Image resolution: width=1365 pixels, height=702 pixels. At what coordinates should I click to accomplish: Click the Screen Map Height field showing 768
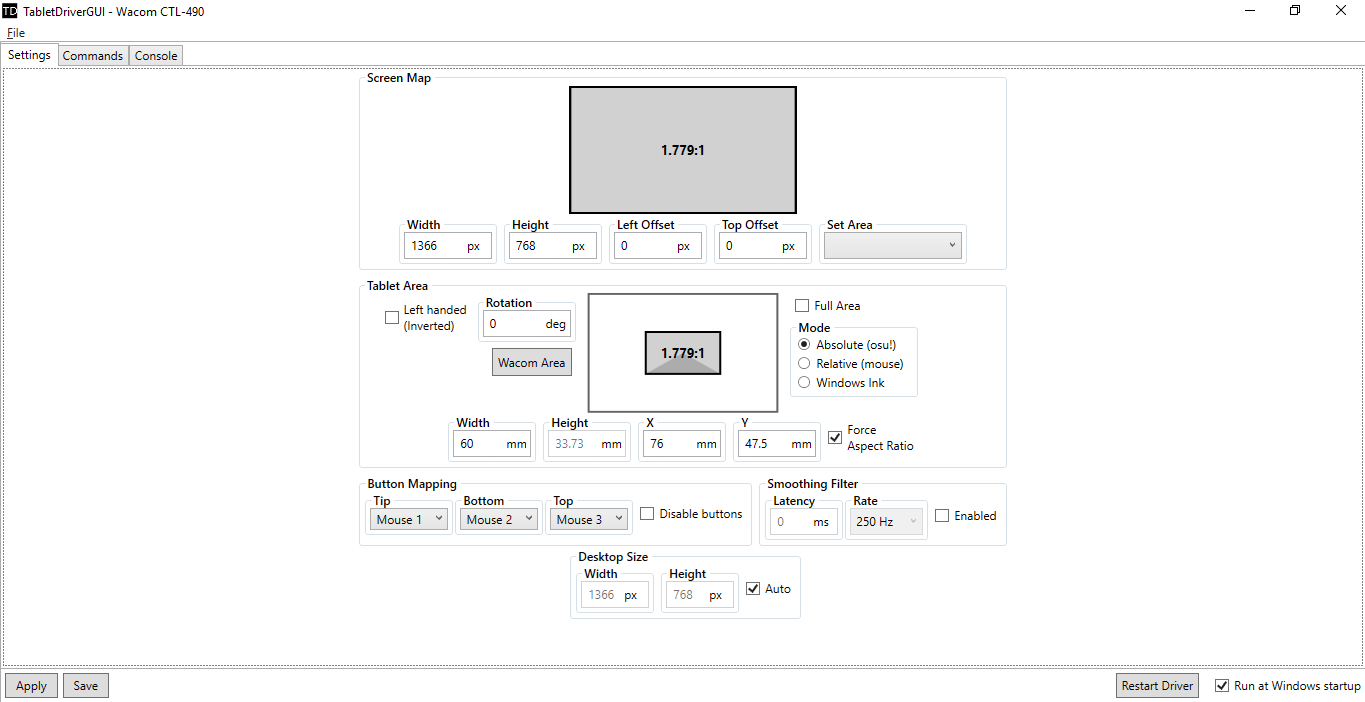[553, 245]
